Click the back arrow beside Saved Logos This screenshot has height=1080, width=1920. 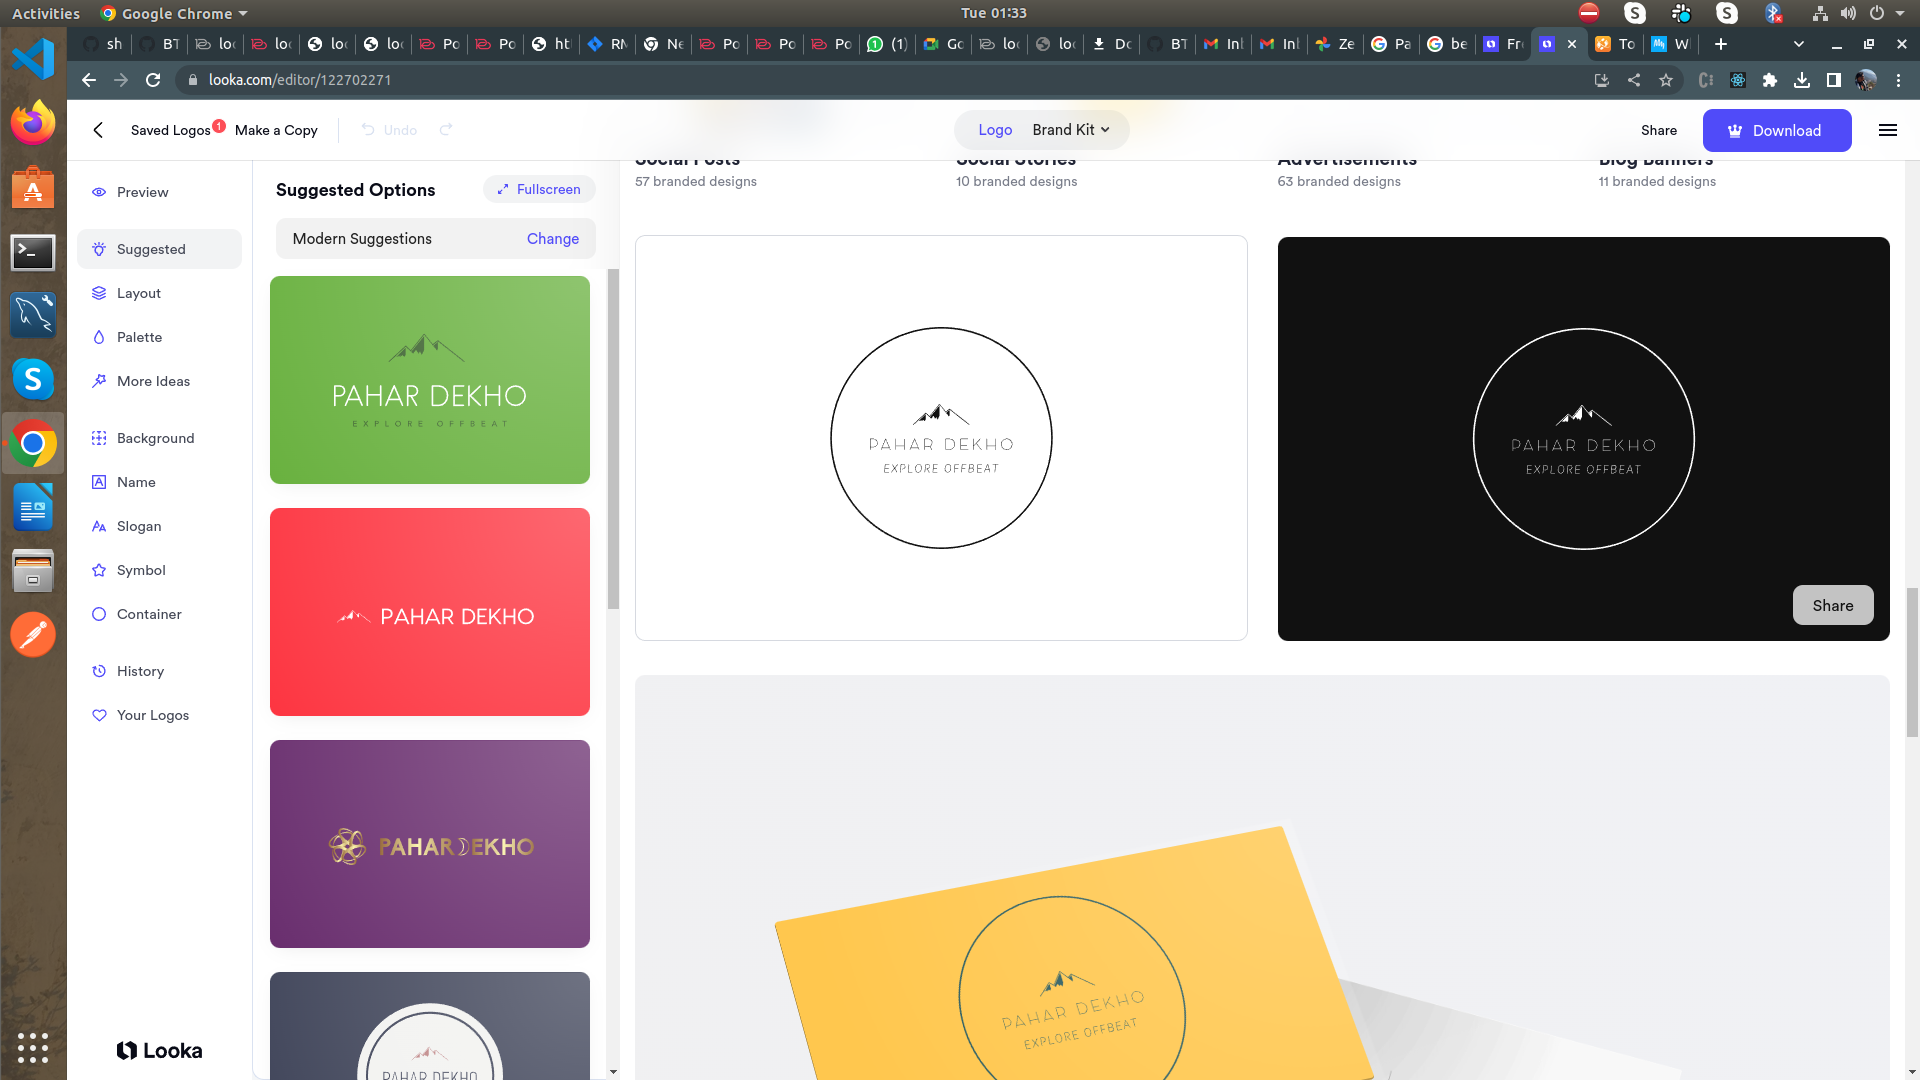tap(98, 130)
